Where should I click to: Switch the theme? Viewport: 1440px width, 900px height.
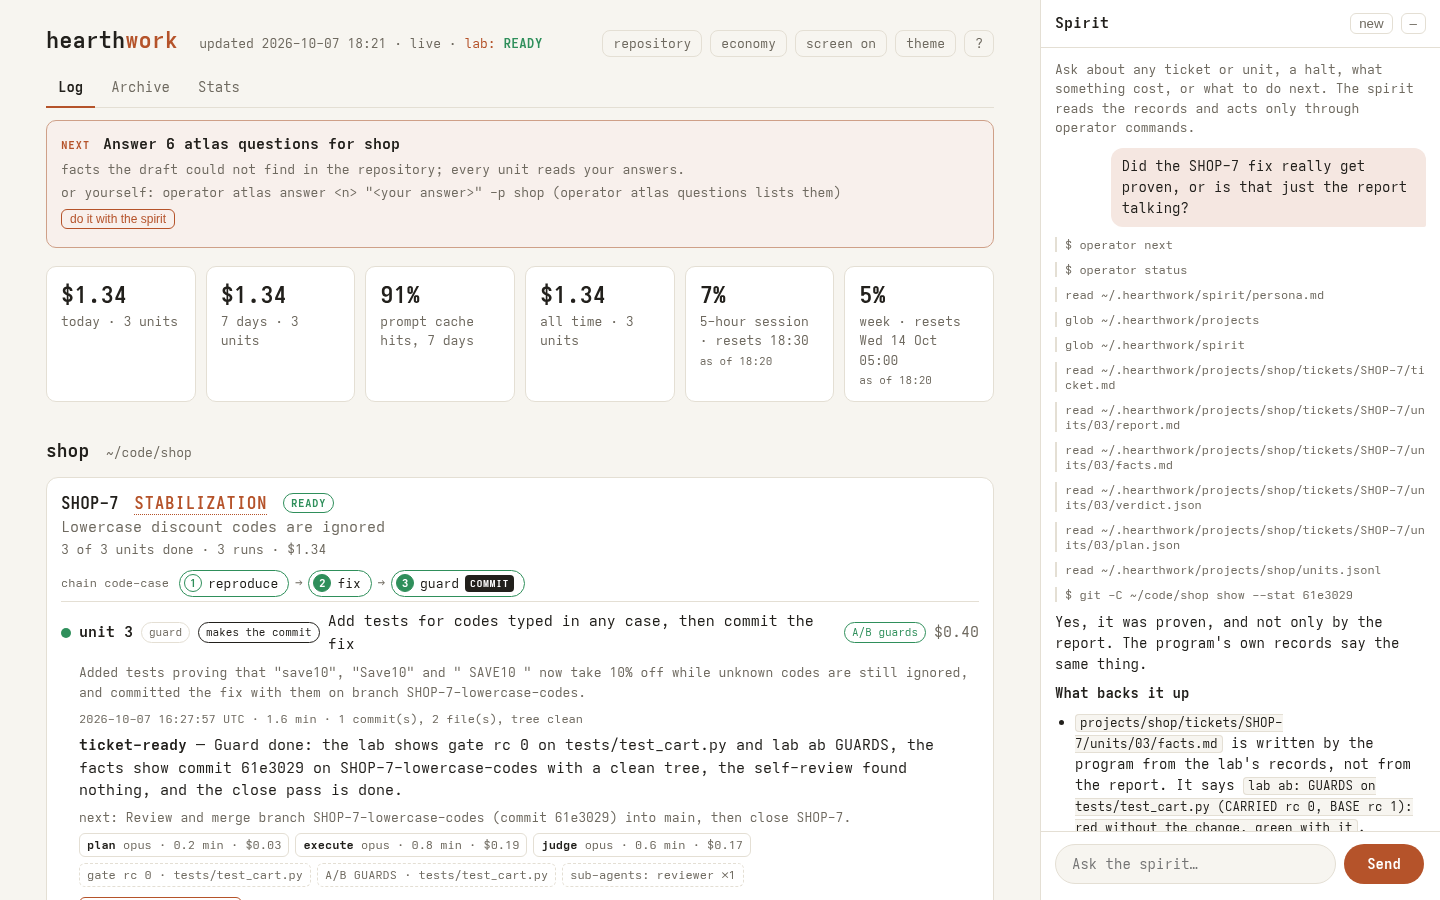(x=925, y=44)
